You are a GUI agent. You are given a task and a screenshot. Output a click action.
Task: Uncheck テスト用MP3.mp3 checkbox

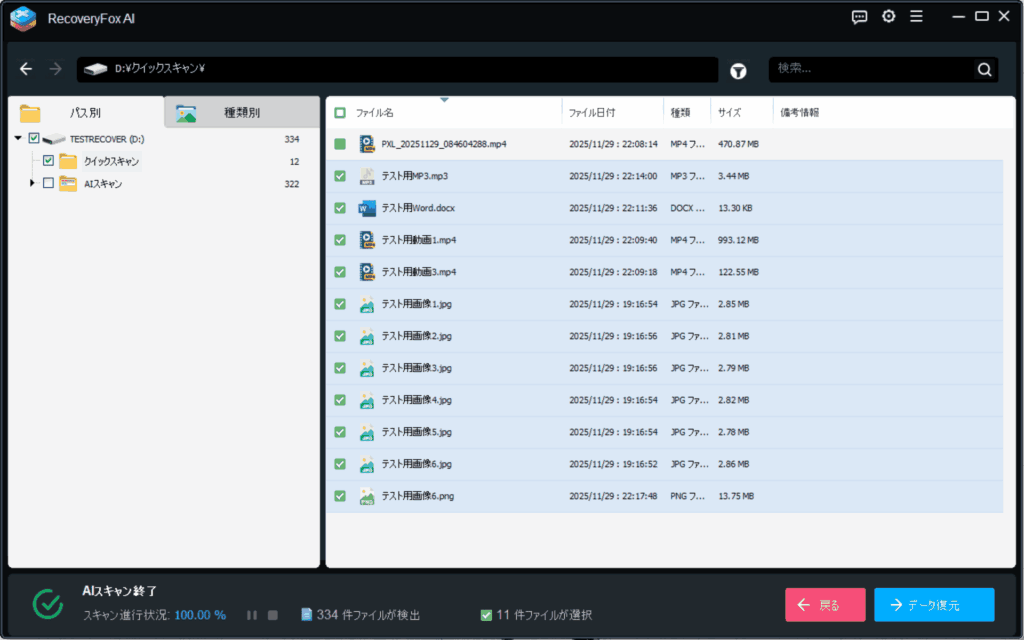340,176
